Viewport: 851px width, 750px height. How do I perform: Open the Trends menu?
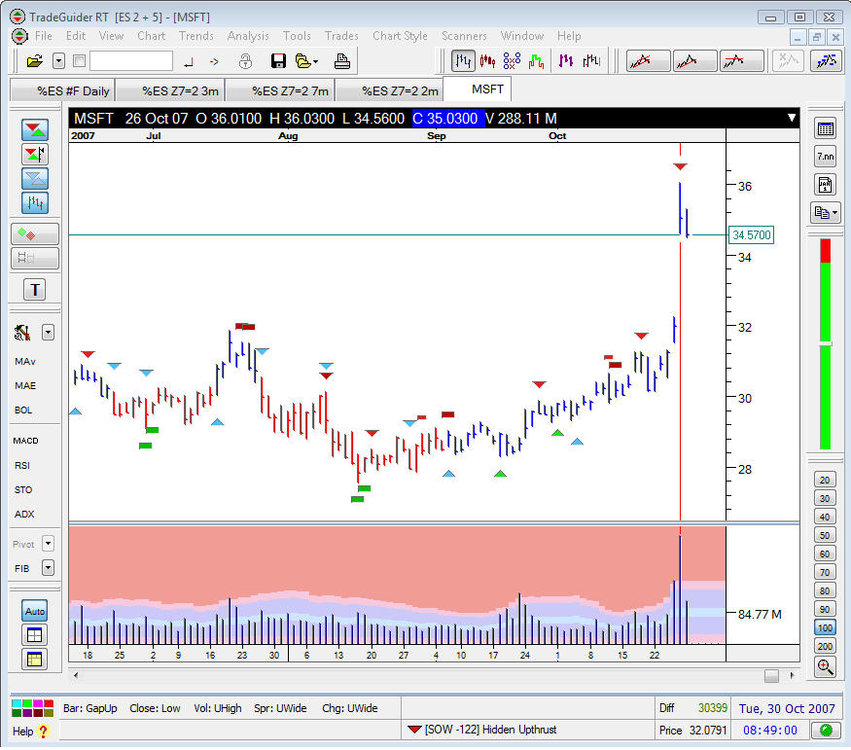(196, 36)
